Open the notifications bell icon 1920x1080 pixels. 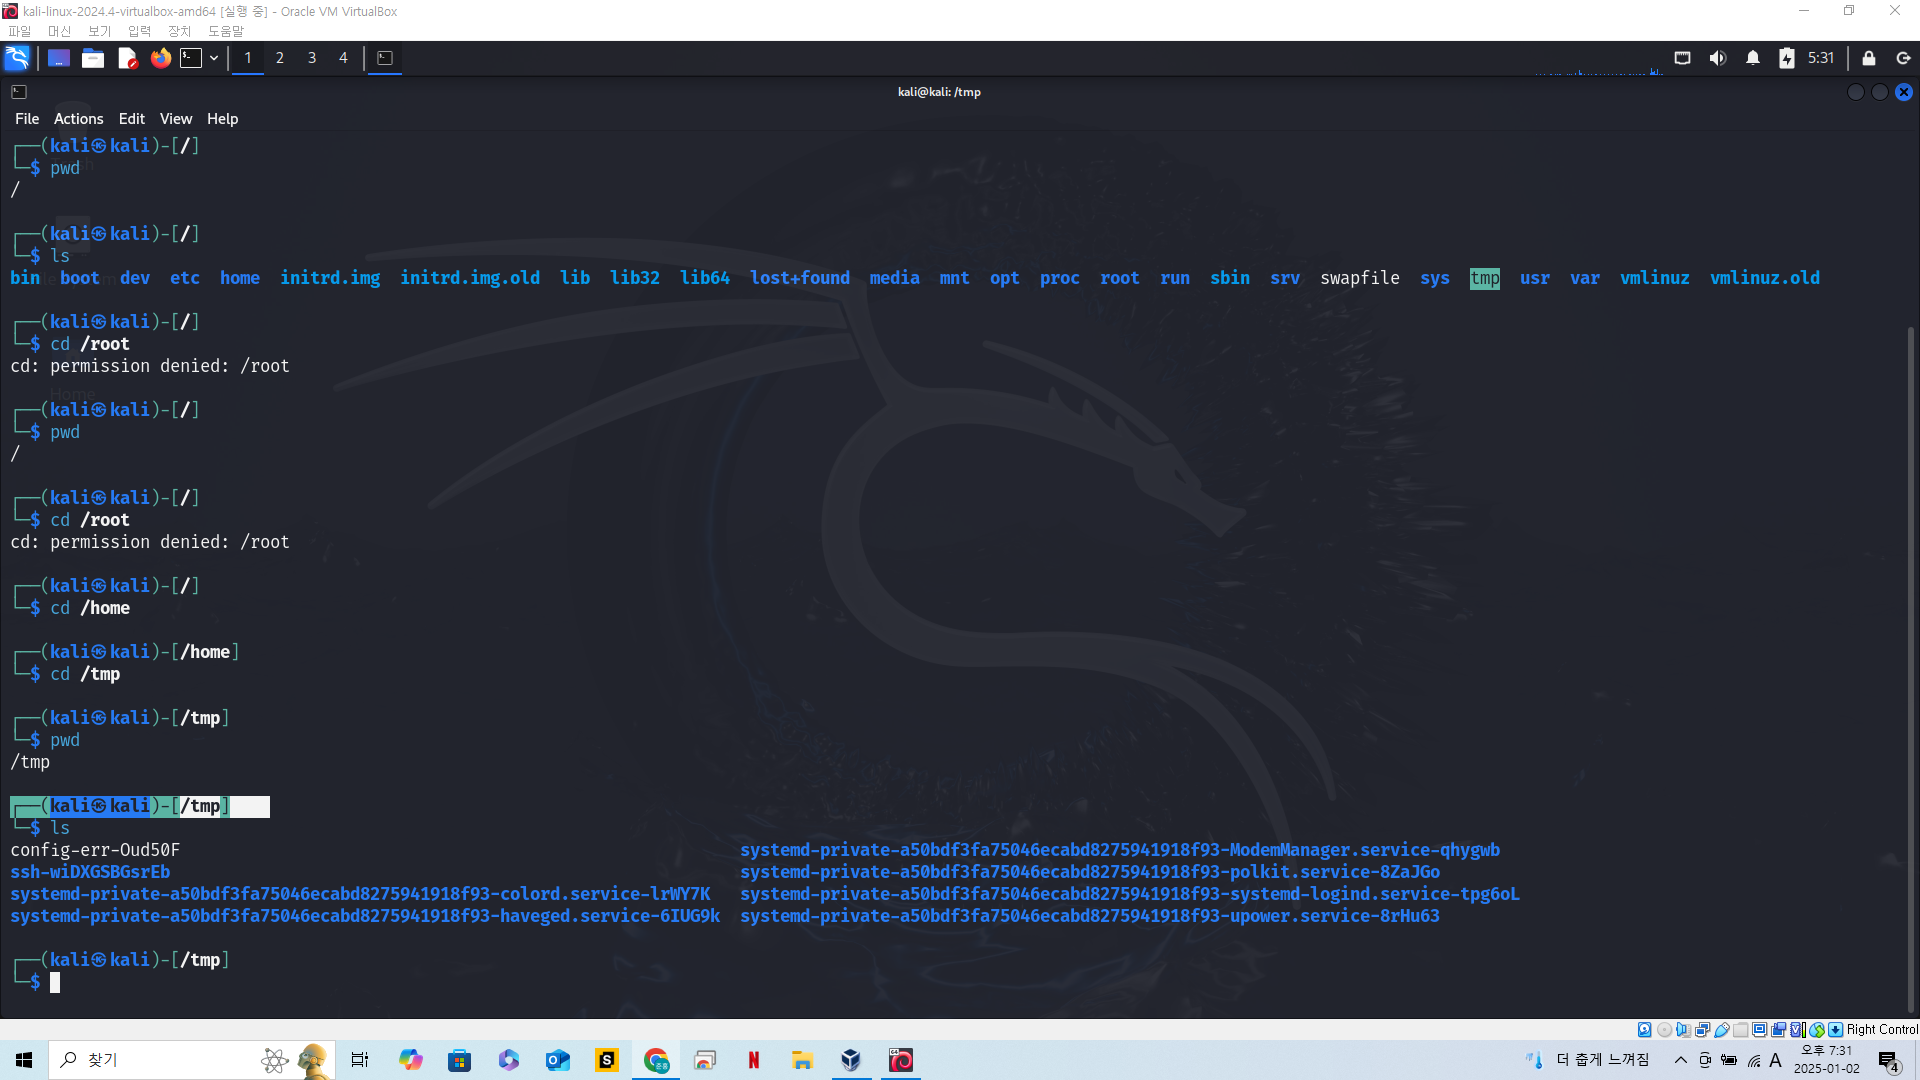(1752, 58)
